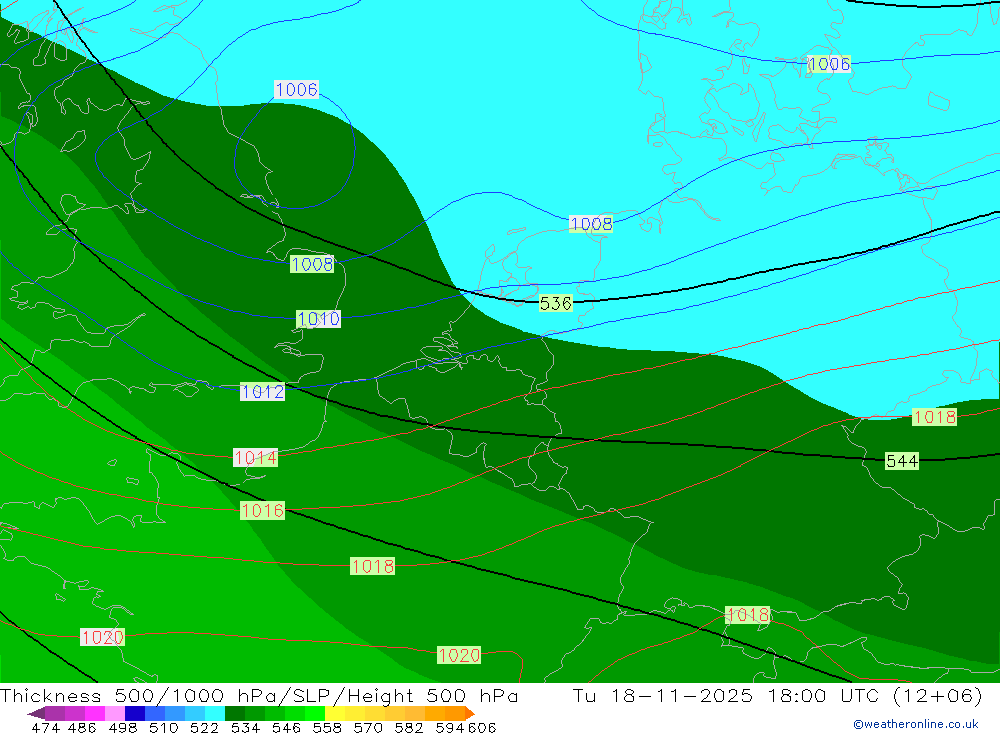
Task: Click the 570 legend value
Action: 367,727
